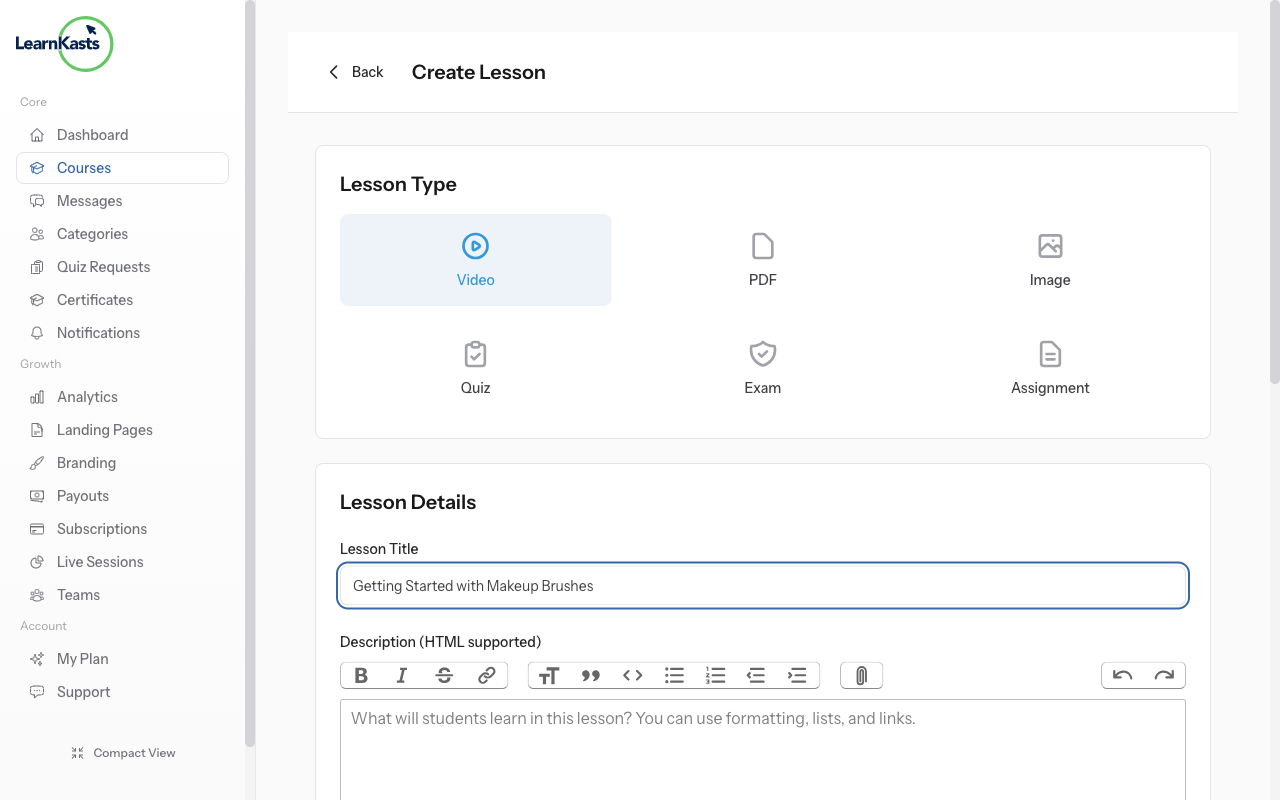Viewport: 1280px width, 800px height.
Task: Open Quiz Requests in the sidebar
Action: [x=102, y=266]
